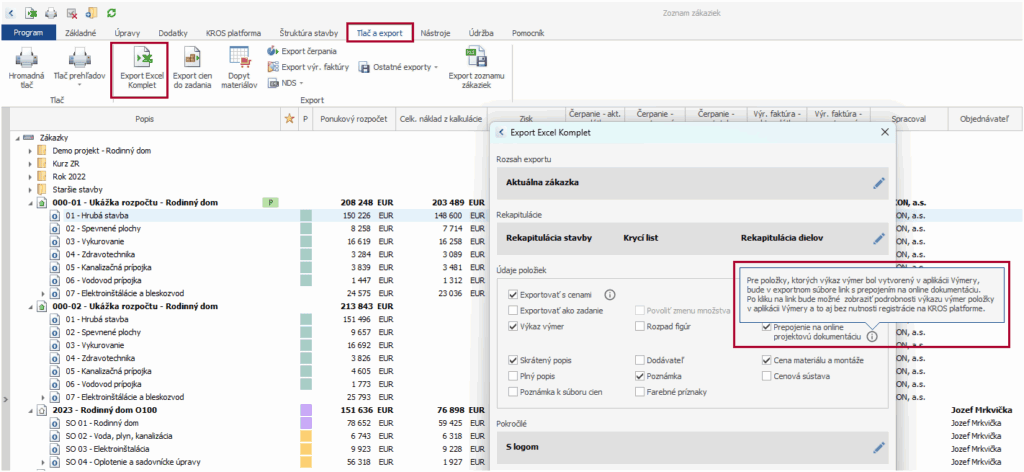The width and height of the screenshot is (1024, 472).
Task: Switch to the Nástroje tab
Action: point(435,32)
